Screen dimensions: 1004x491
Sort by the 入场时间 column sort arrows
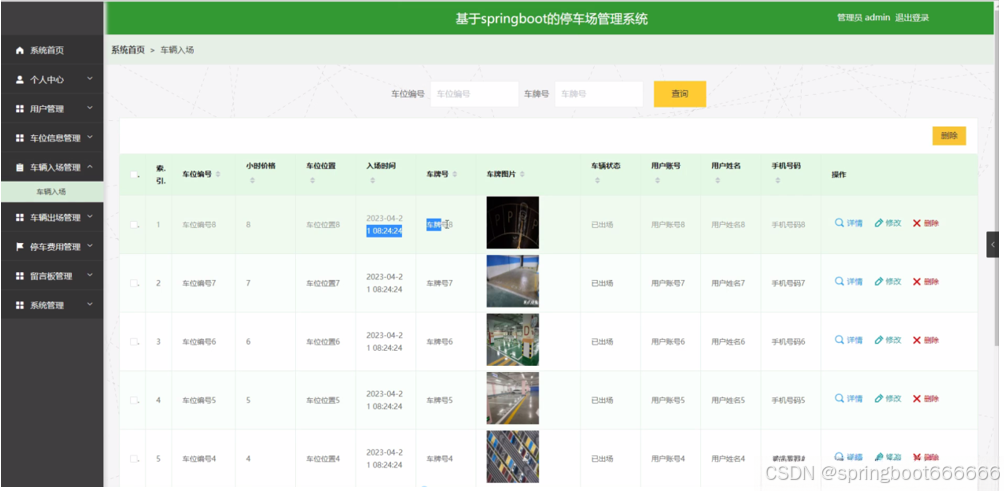point(372,181)
